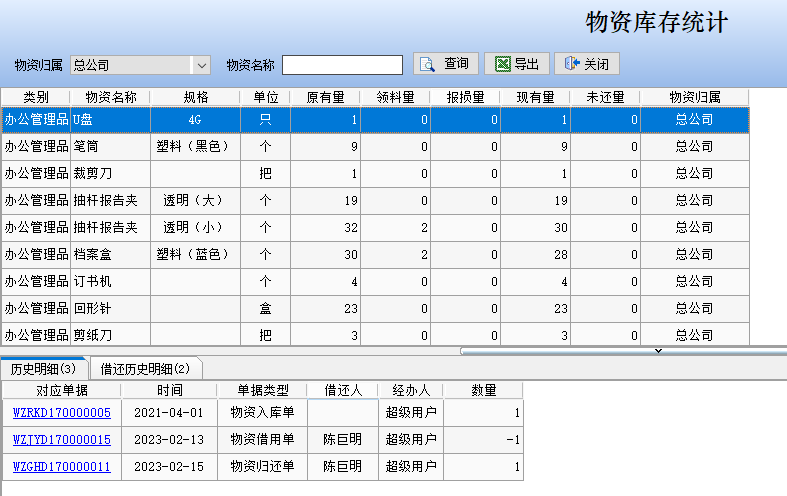This screenshot has width=787, height=496.
Task: Switch to 历史明细(3) tab
Action: [43, 369]
